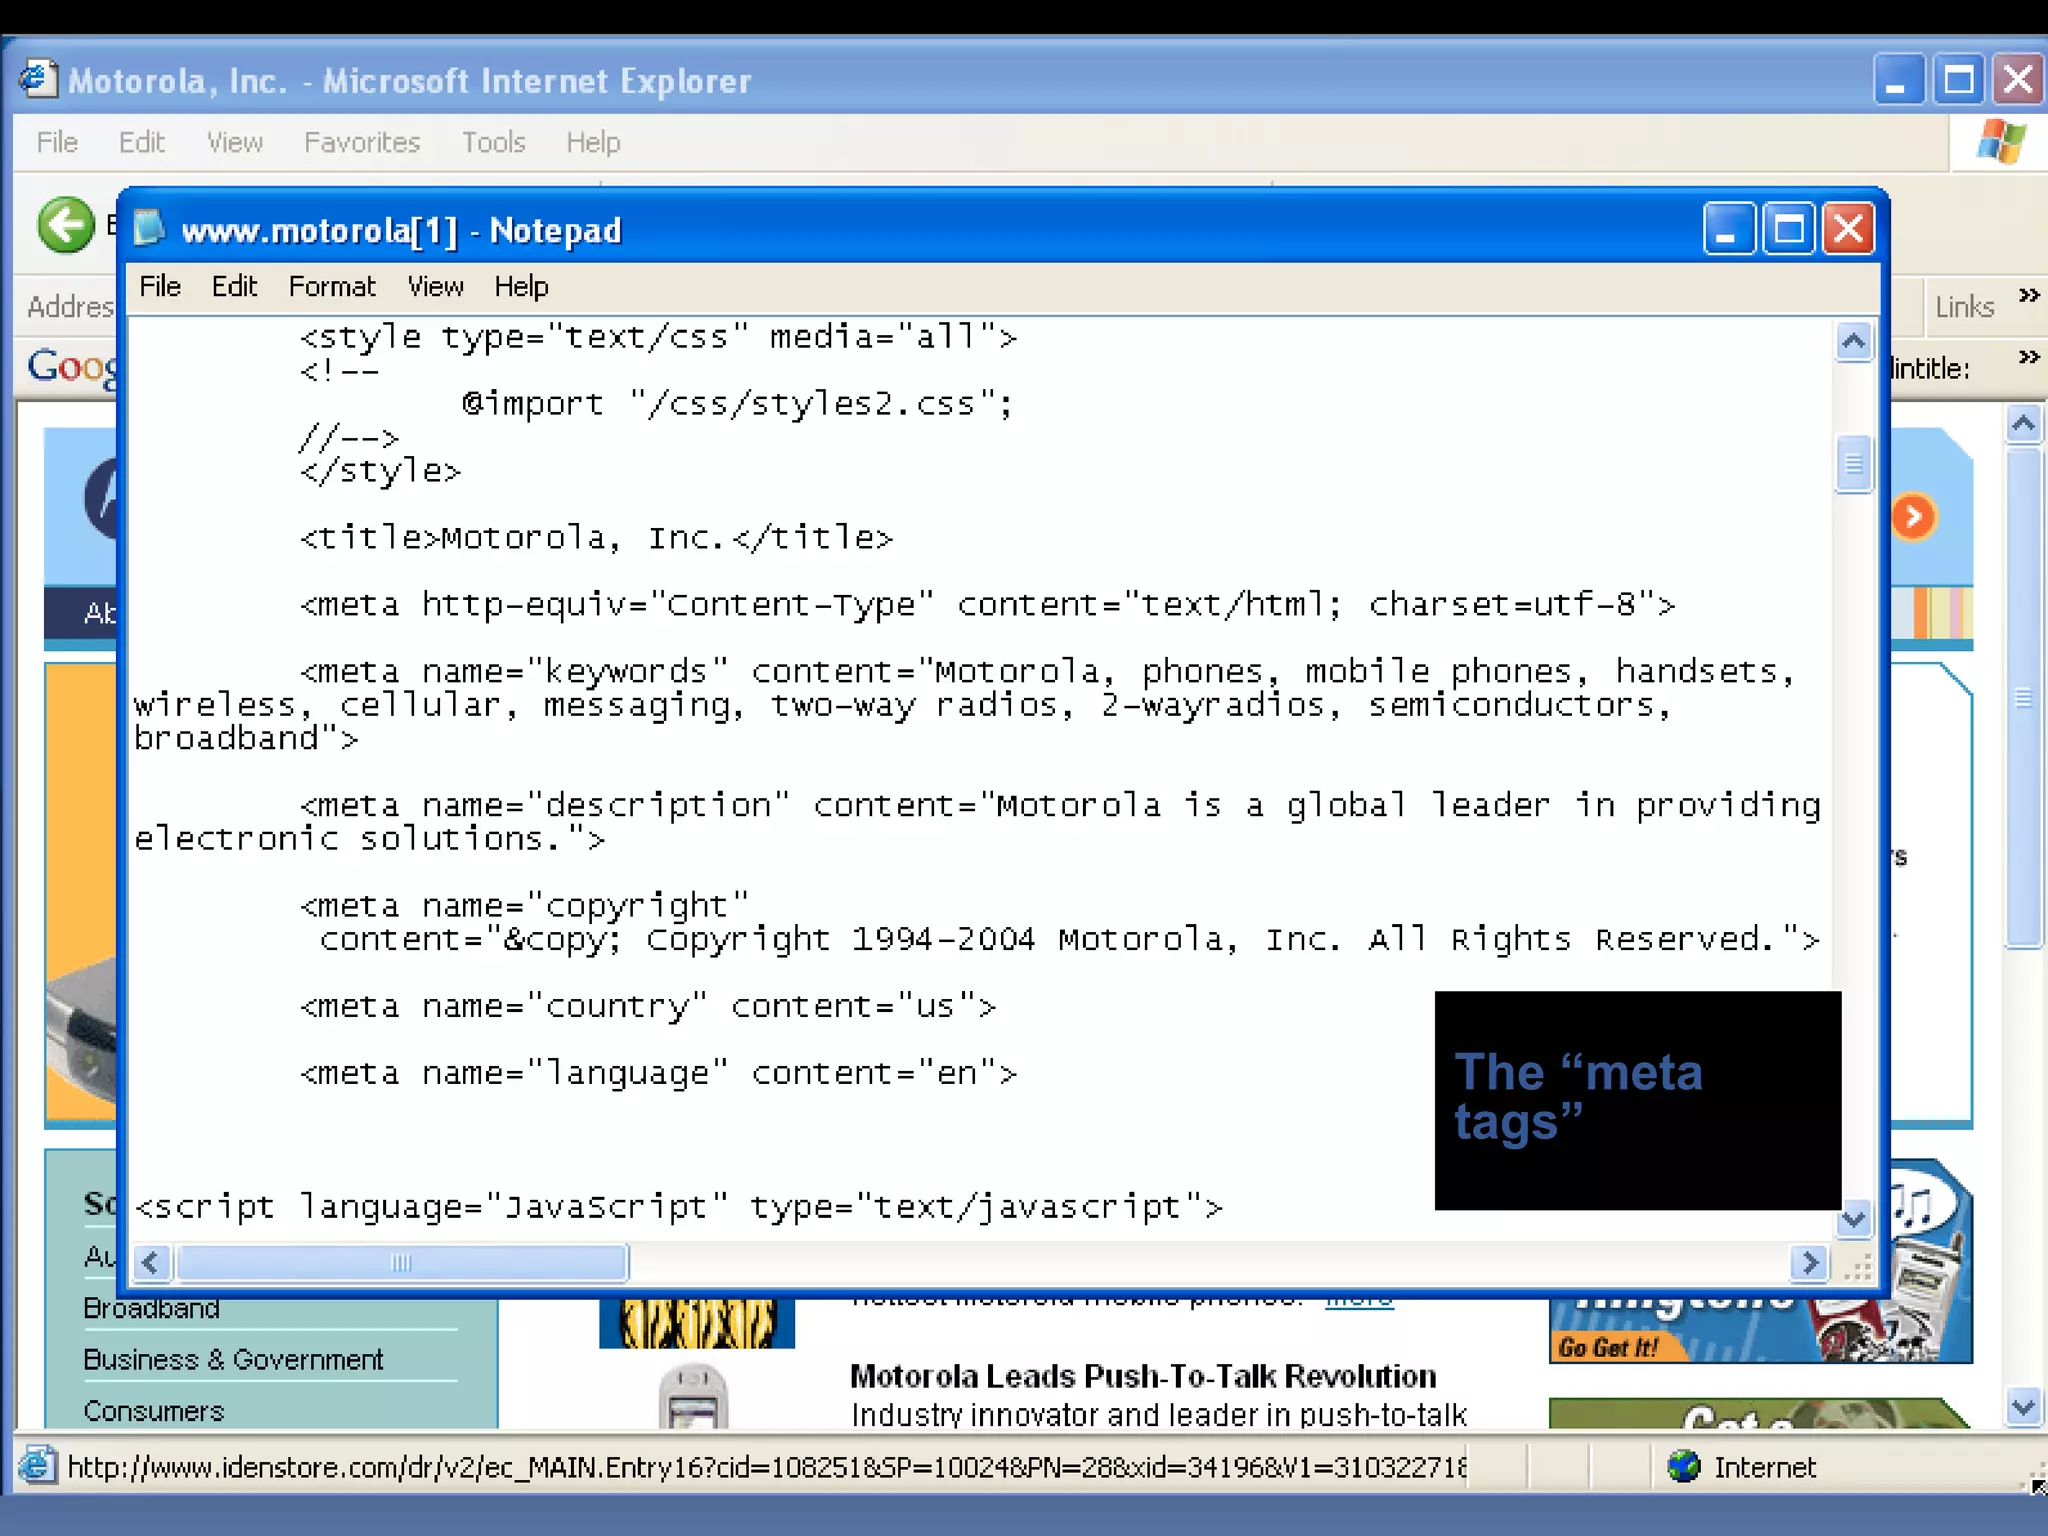Click the page icon in the IE status bar

pyautogui.click(x=37, y=1466)
